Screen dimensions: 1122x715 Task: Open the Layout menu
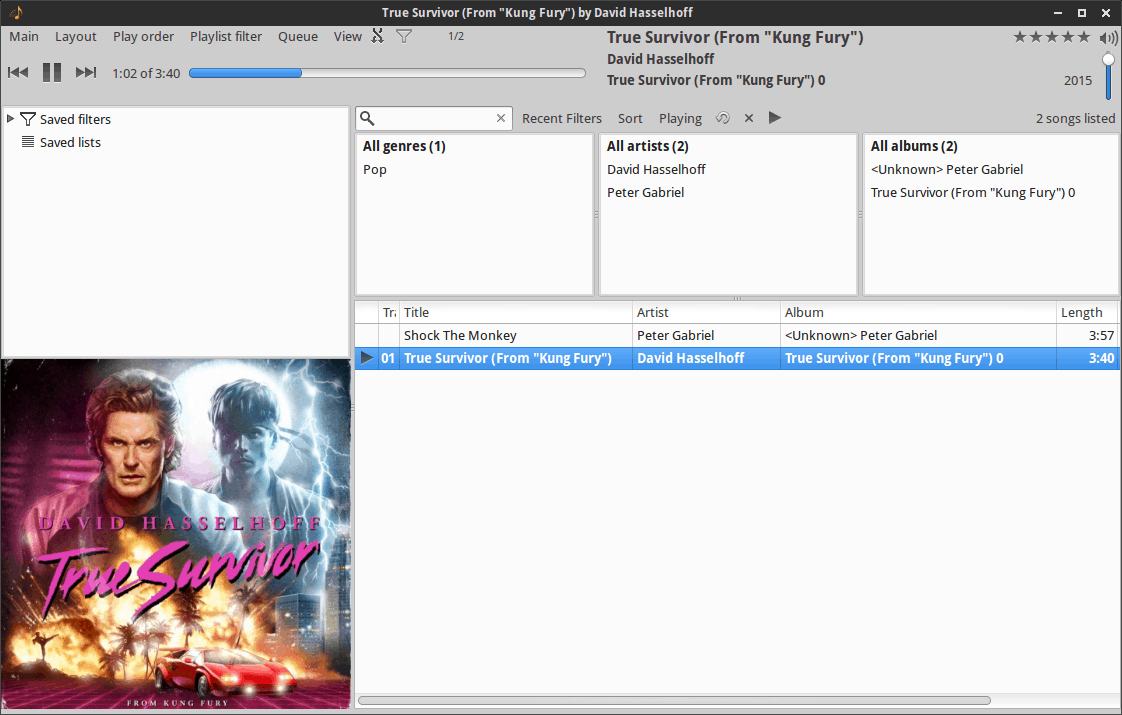pyautogui.click(x=76, y=37)
